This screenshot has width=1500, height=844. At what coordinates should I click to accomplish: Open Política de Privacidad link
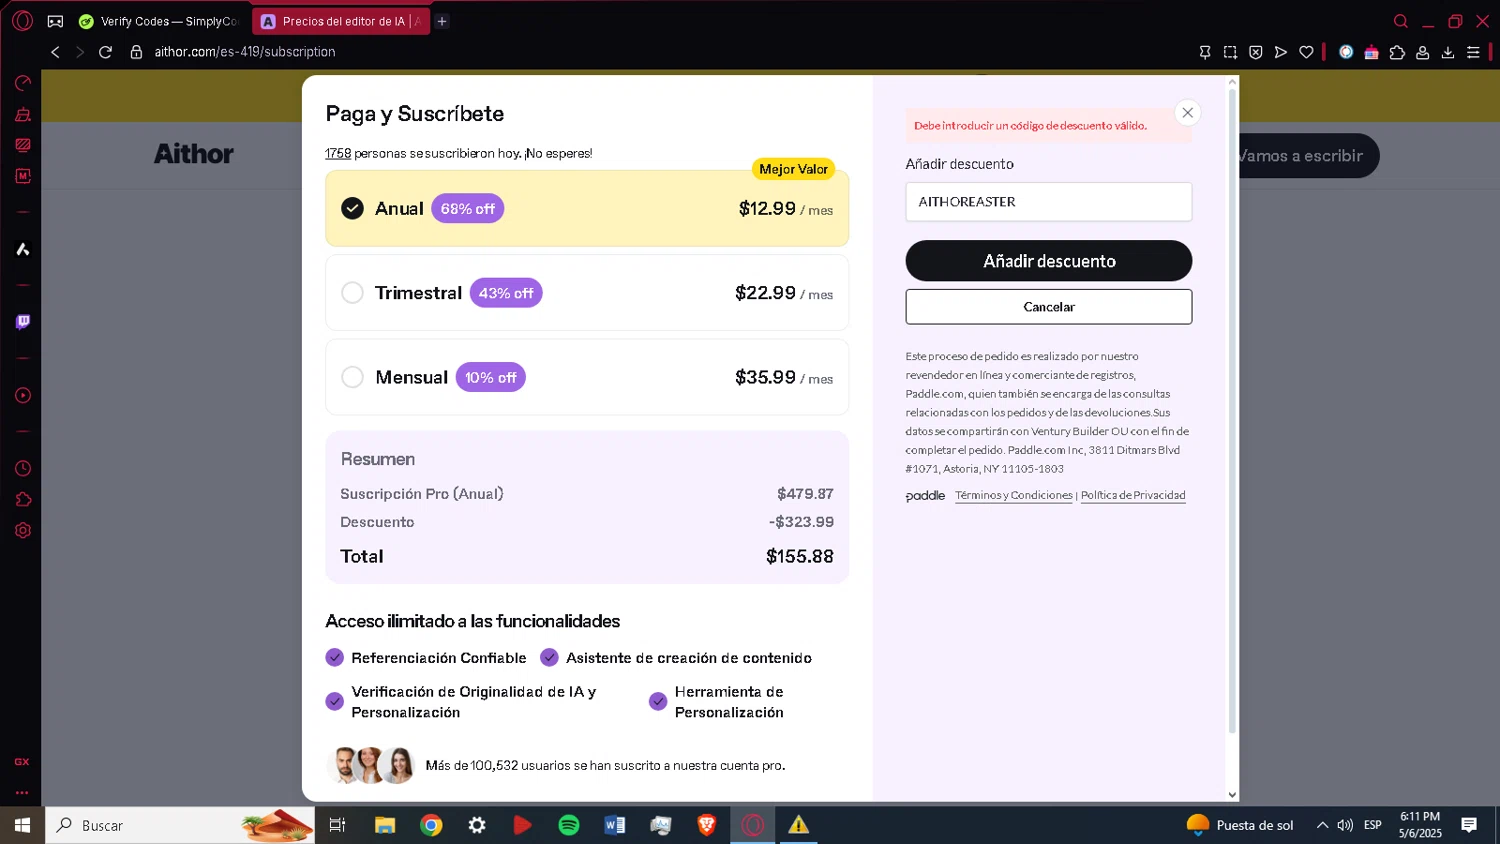tap(1133, 495)
